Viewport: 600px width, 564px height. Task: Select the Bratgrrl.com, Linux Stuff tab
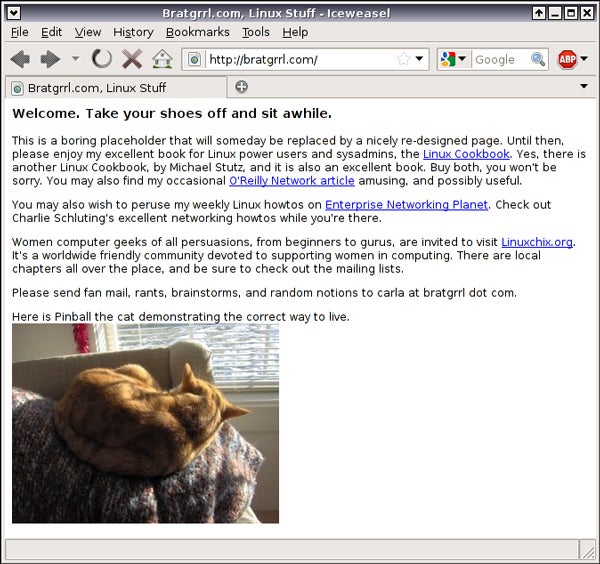[116, 88]
